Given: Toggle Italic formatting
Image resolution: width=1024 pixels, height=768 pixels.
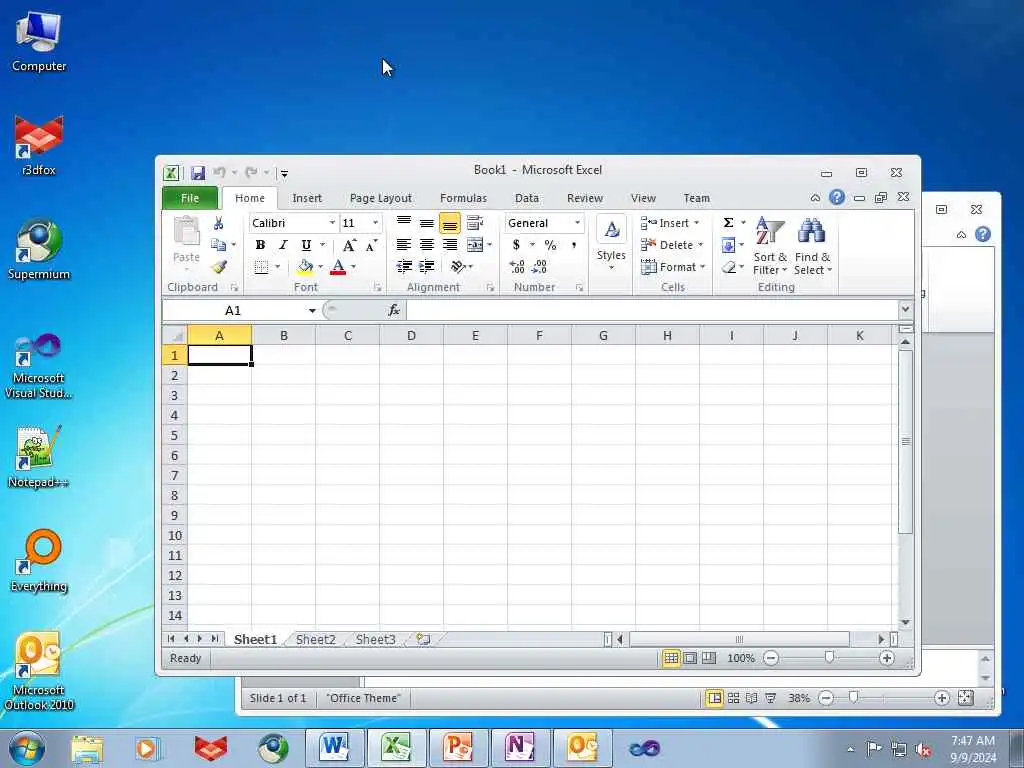Looking at the screenshot, I should click(283, 245).
